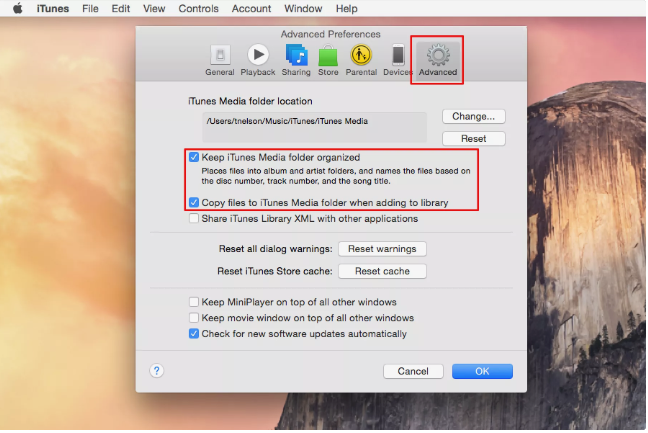648x433 pixels.
Task: Show Parental control preferences
Action: coord(361,60)
